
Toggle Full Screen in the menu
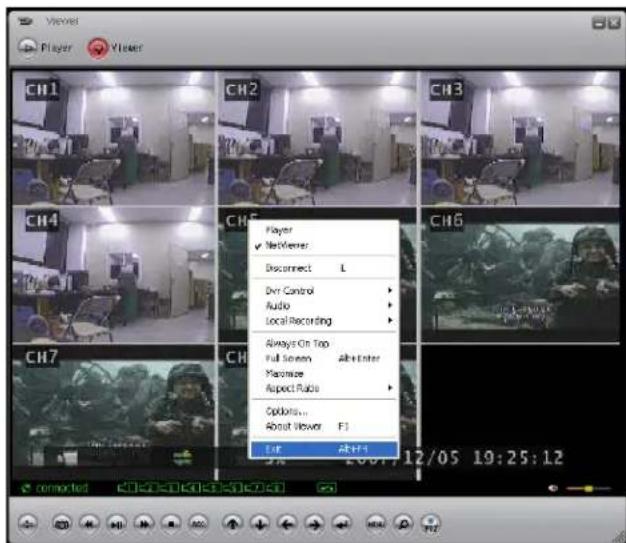click(x=323, y=359)
